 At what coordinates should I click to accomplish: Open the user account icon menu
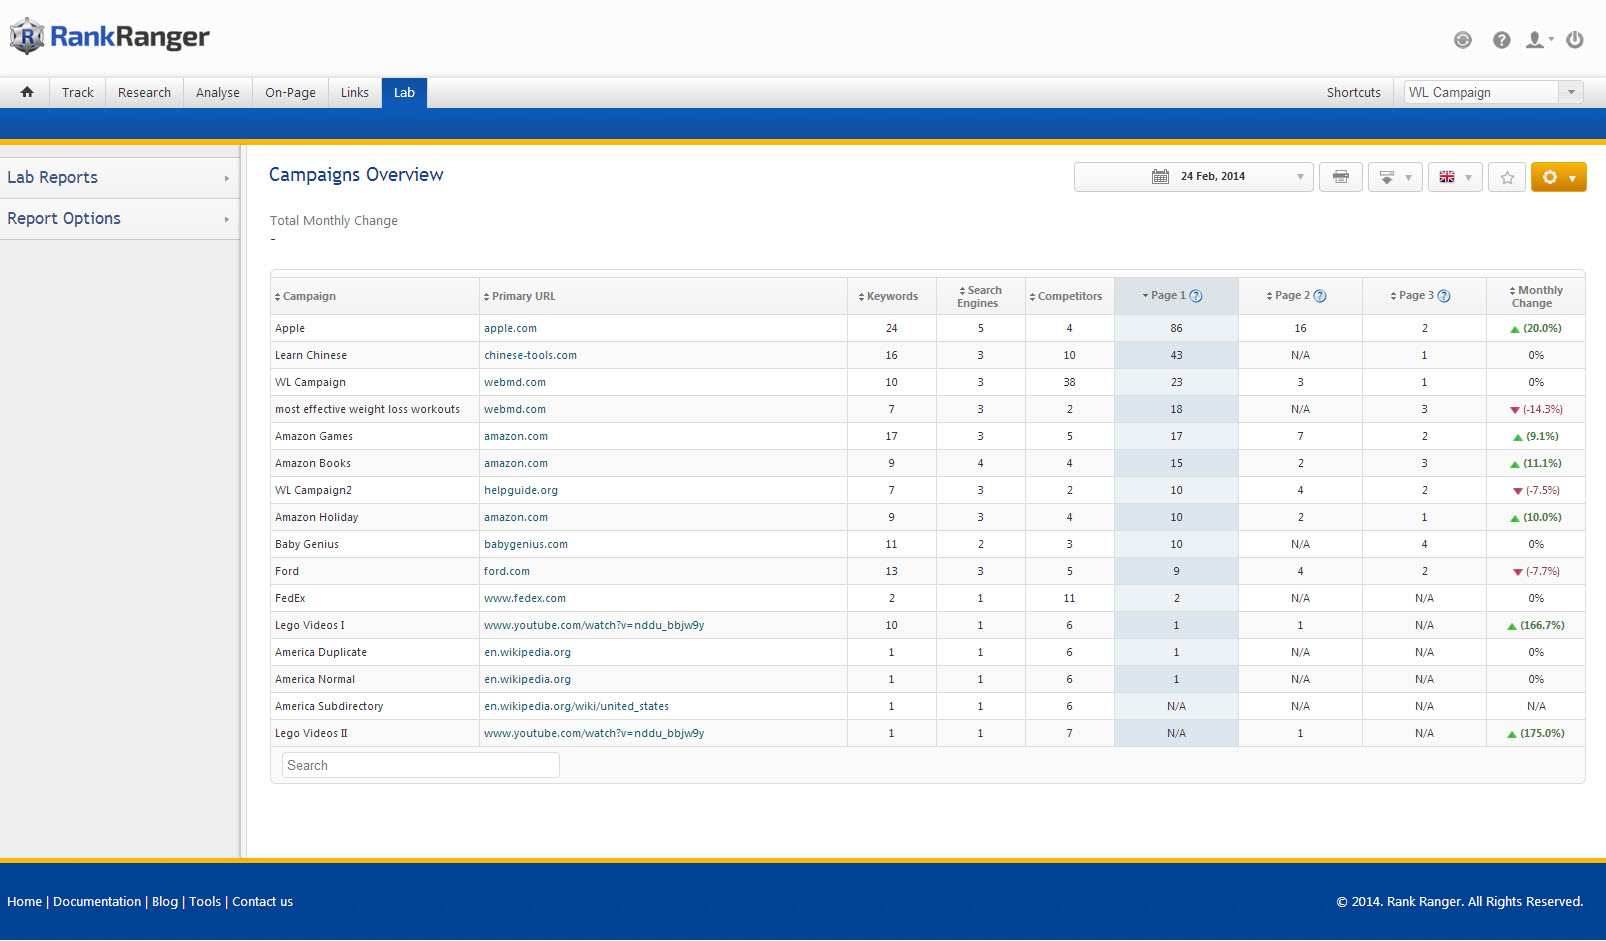1537,40
